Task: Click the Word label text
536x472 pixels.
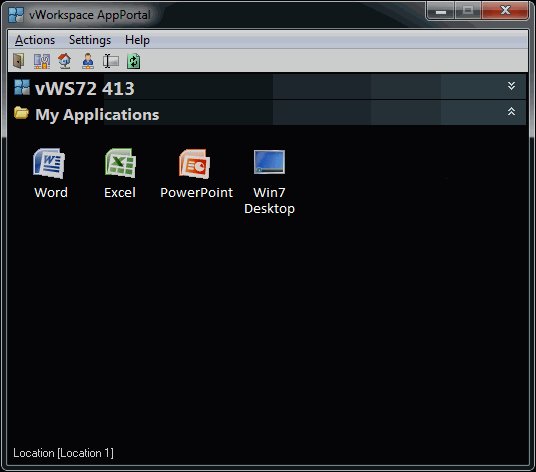Action: 51,192
